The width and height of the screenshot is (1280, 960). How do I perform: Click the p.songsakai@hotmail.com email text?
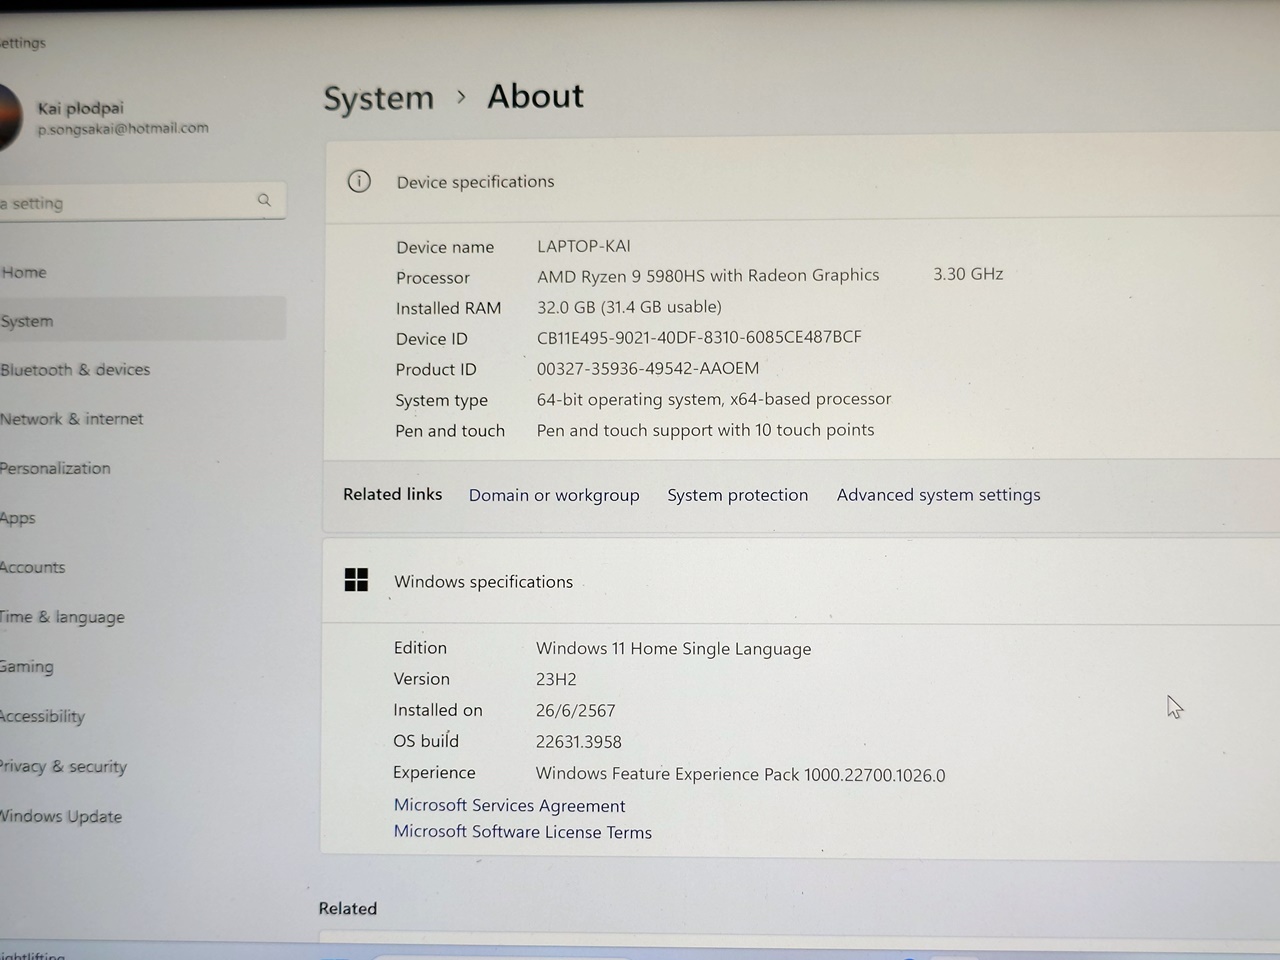point(123,129)
